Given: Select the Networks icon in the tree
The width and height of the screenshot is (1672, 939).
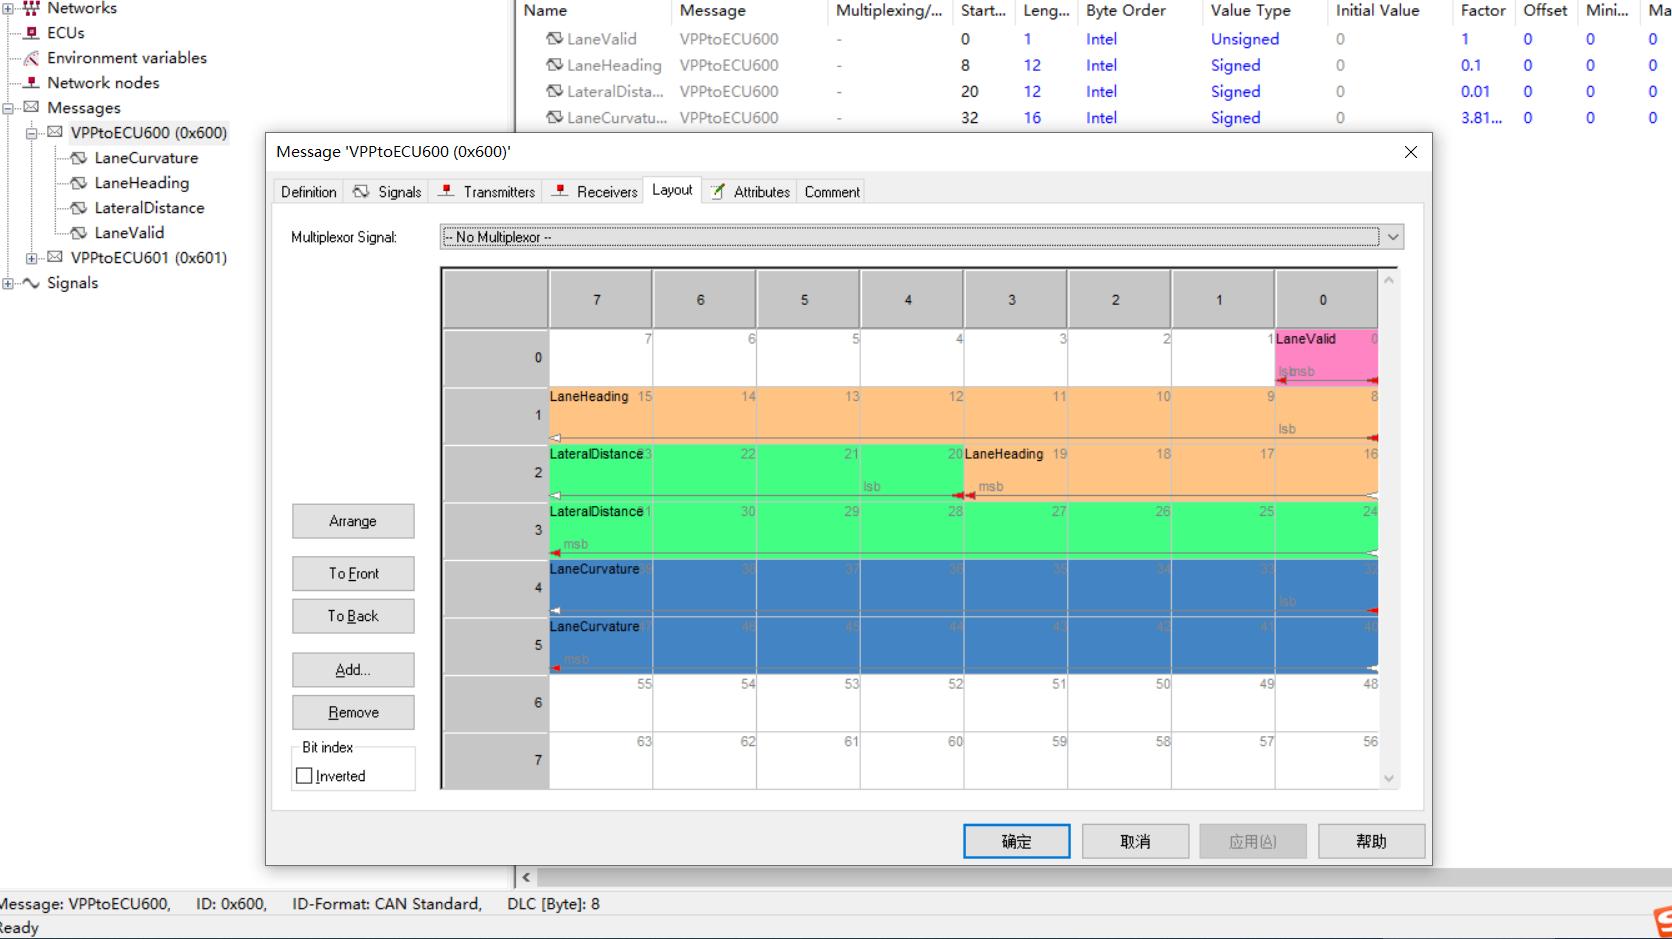Looking at the screenshot, I should [x=33, y=8].
